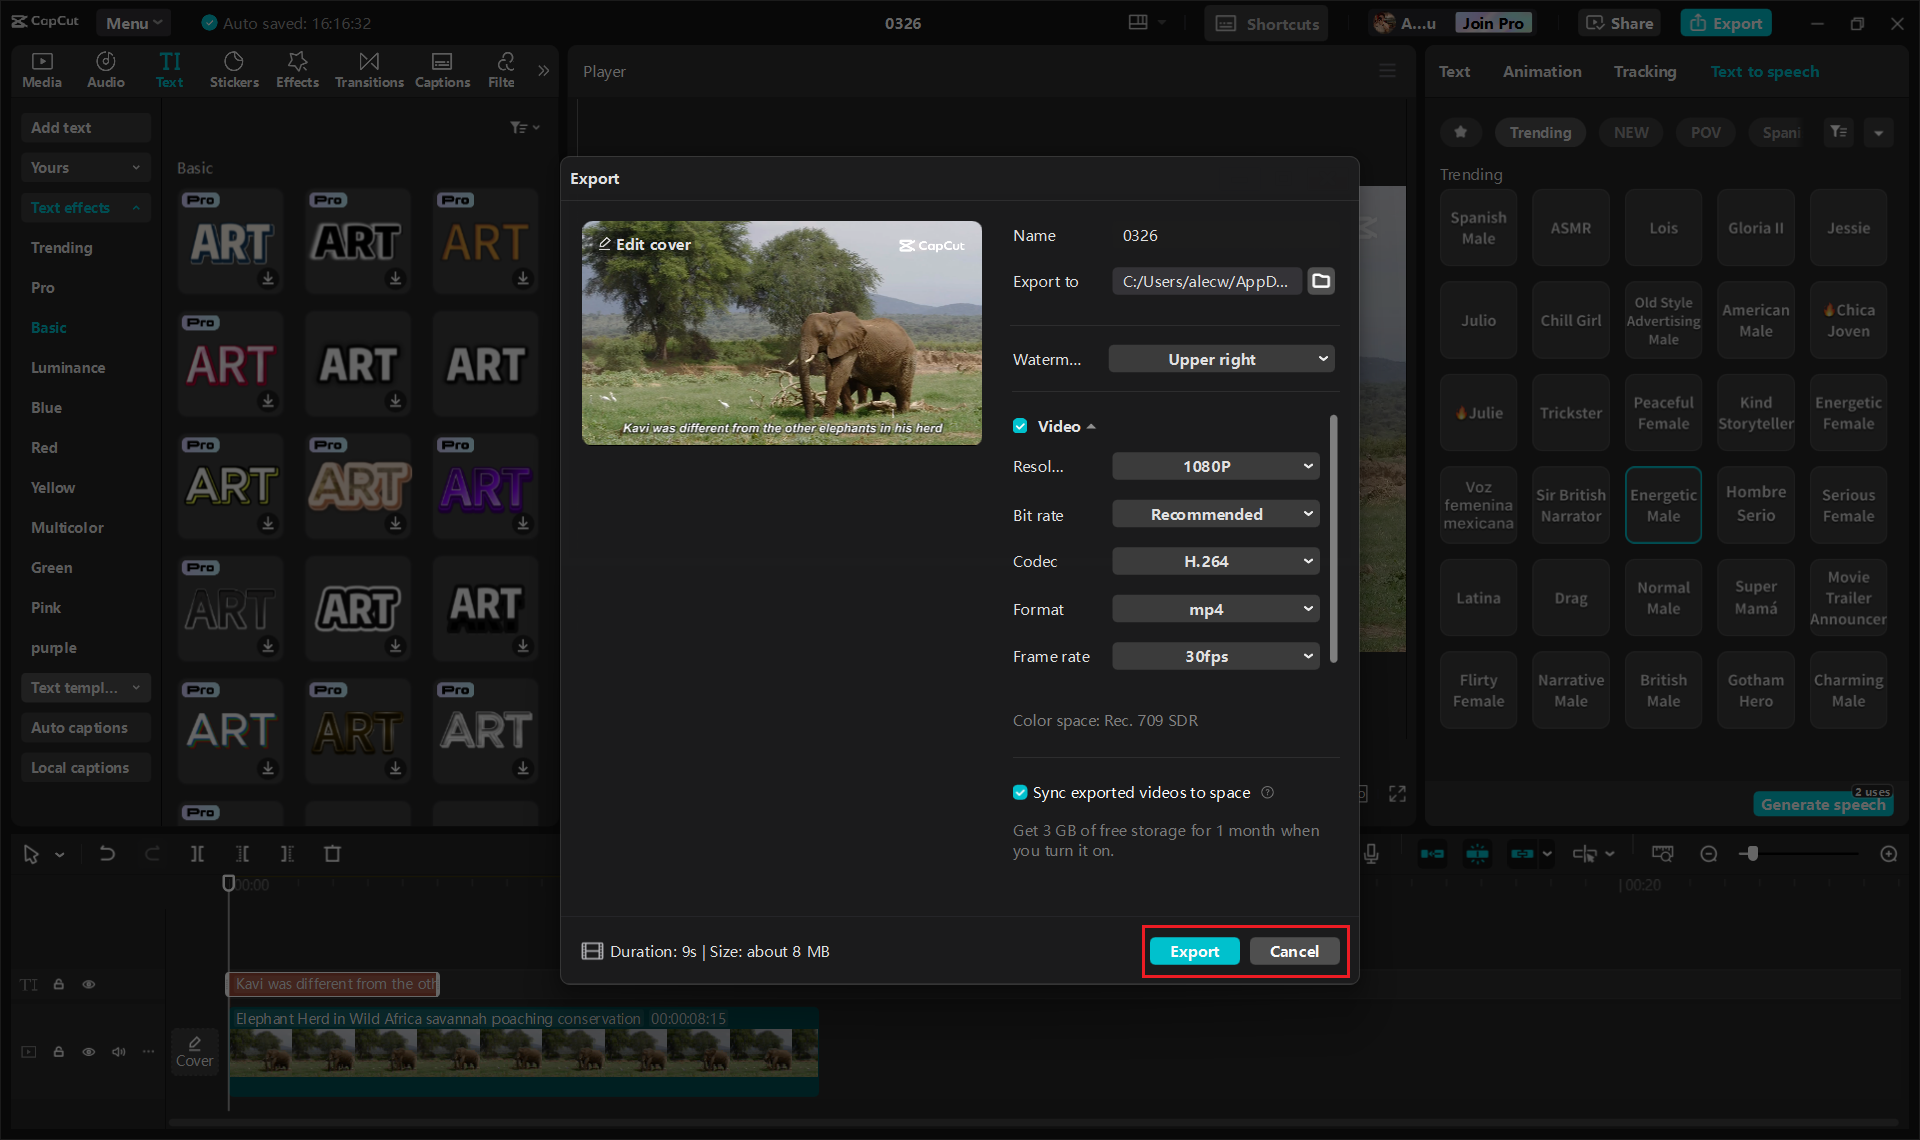Open the Media panel
The height and width of the screenshot is (1140, 1920).
click(x=41, y=69)
